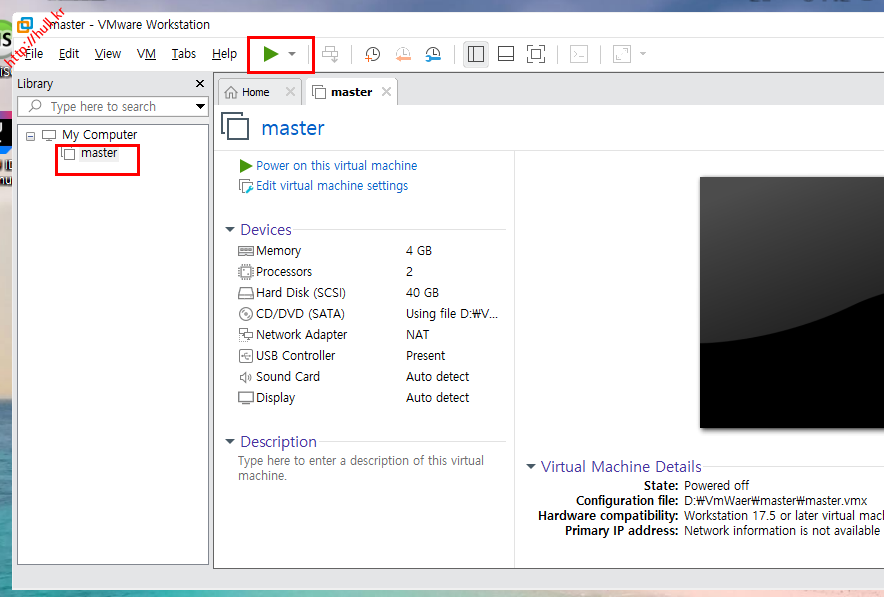
Task: Click the black VM screen preview thumbnail
Action: pyautogui.click(x=792, y=303)
